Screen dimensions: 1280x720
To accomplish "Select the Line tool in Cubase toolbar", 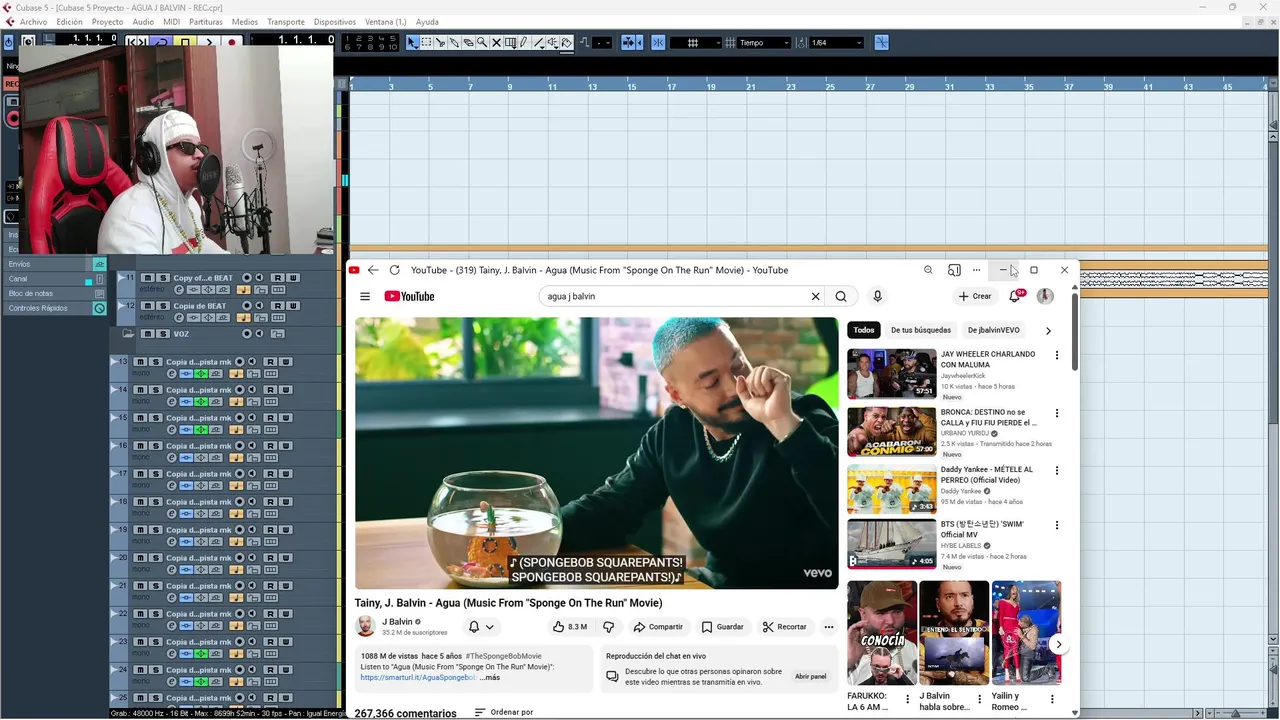I will 539,43.
